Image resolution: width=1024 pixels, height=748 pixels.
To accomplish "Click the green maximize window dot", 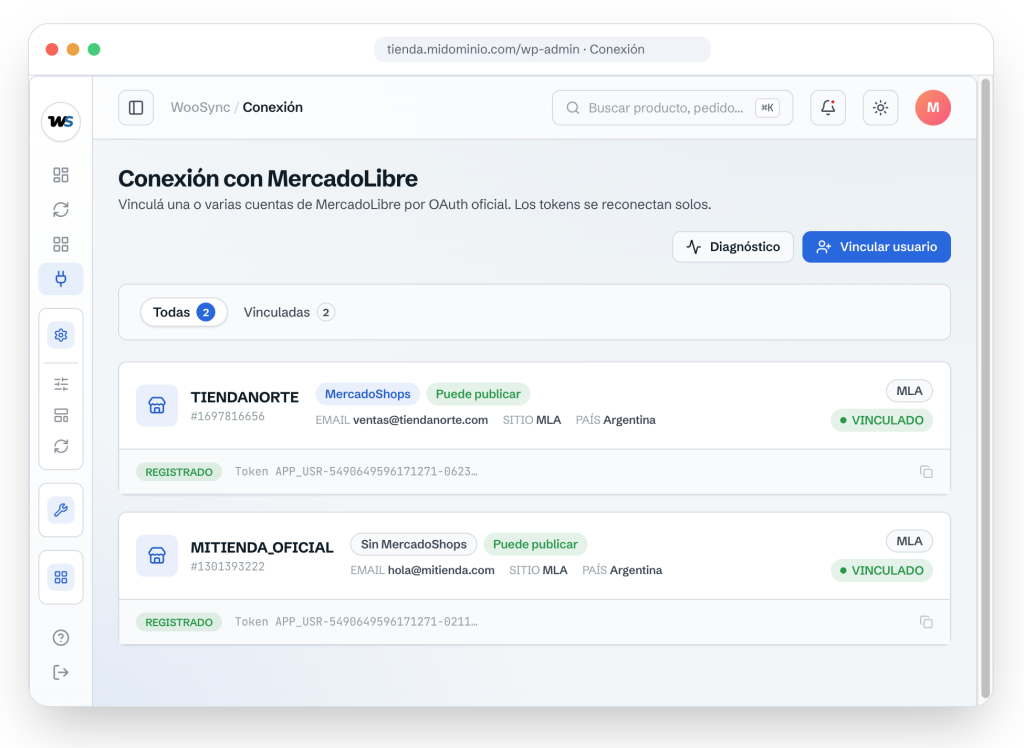I will tap(94, 50).
